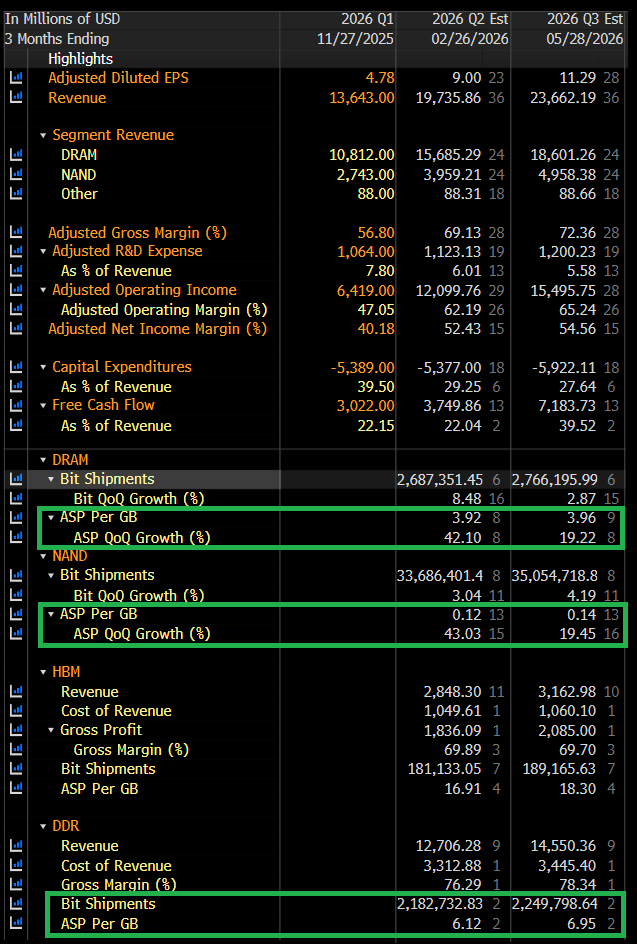Collapse DRAM Bit Shipments triangle
Screen dimensions: 637x944
tap(51, 479)
